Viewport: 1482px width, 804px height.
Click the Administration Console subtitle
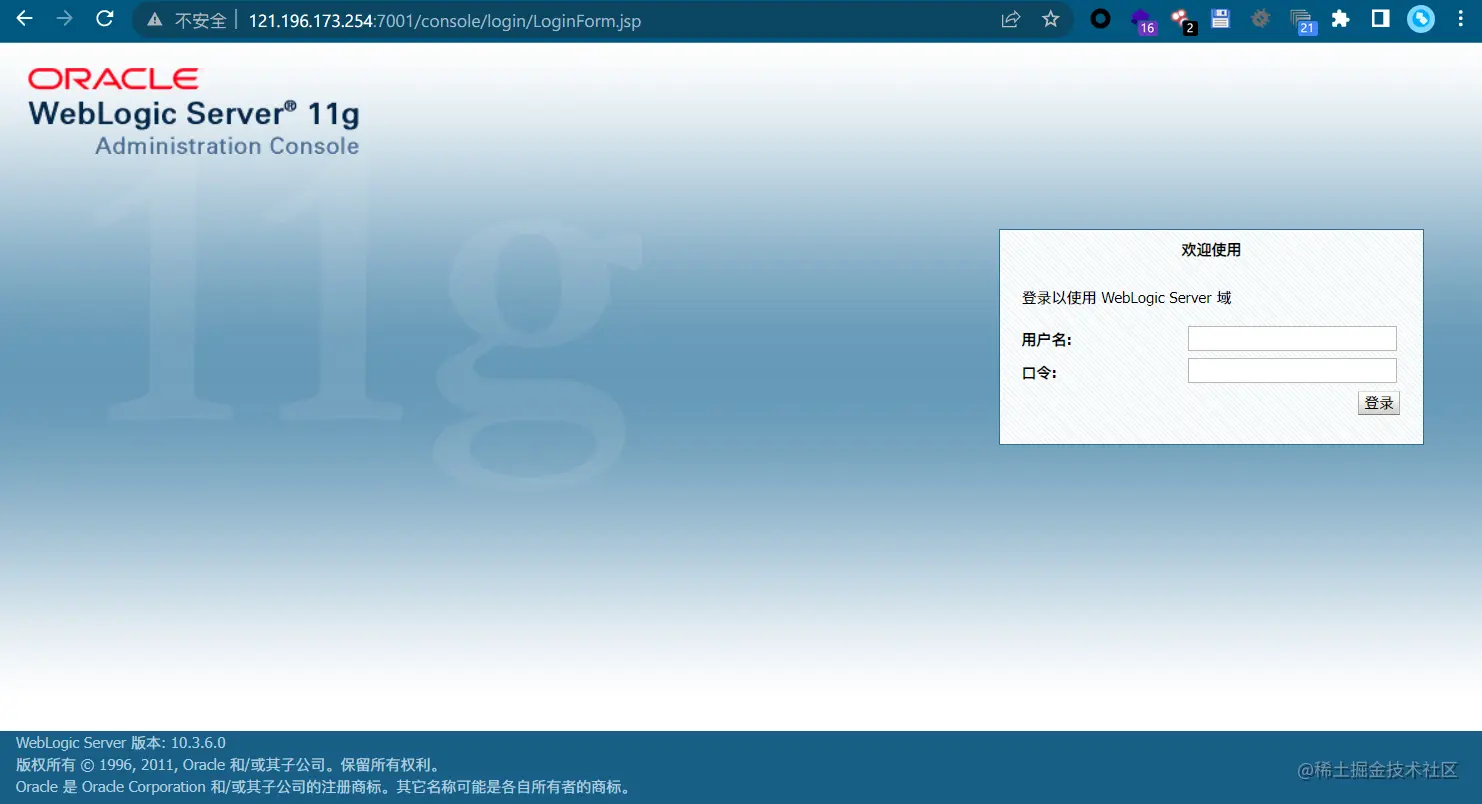pyautogui.click(x=227, y=146)
